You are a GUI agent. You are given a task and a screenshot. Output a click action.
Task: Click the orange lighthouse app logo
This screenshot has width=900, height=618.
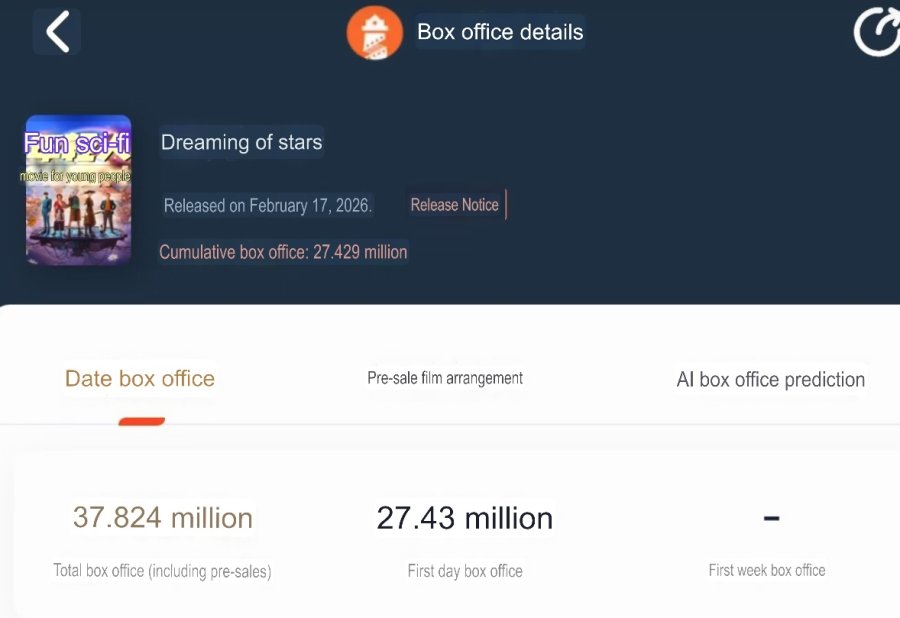(x=374, y=32)
